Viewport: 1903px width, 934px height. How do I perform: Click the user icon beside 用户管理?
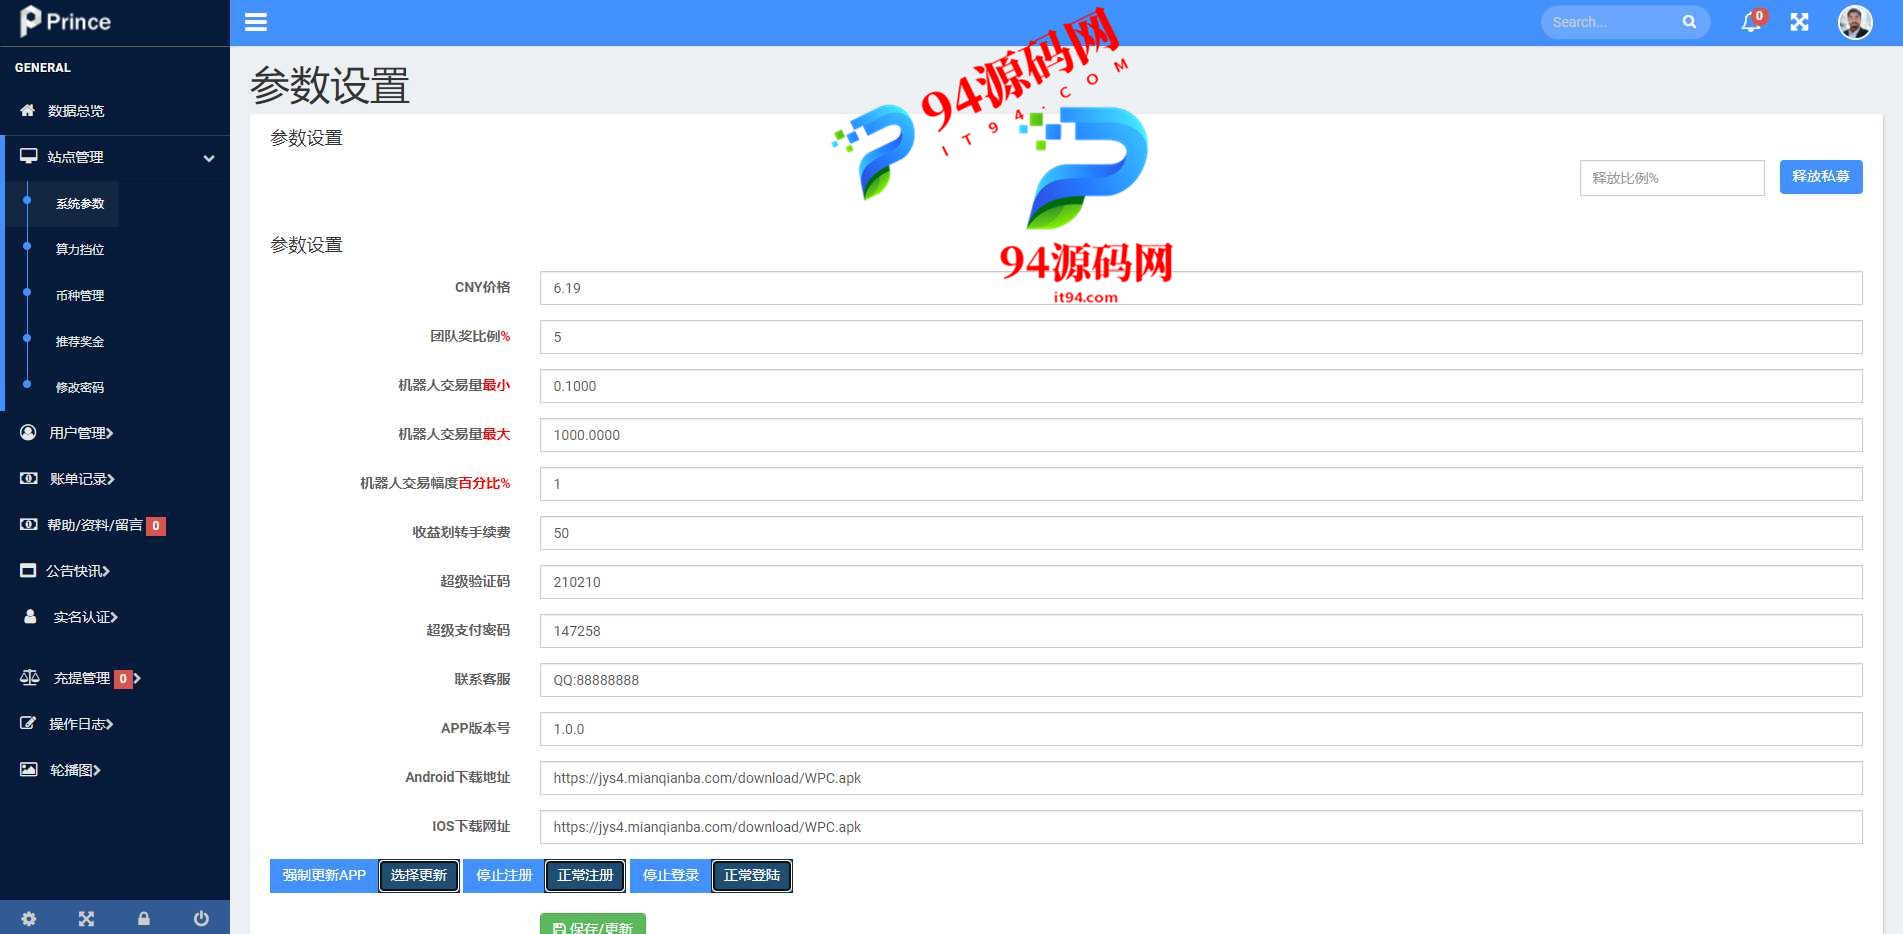[x=28, y=432]
